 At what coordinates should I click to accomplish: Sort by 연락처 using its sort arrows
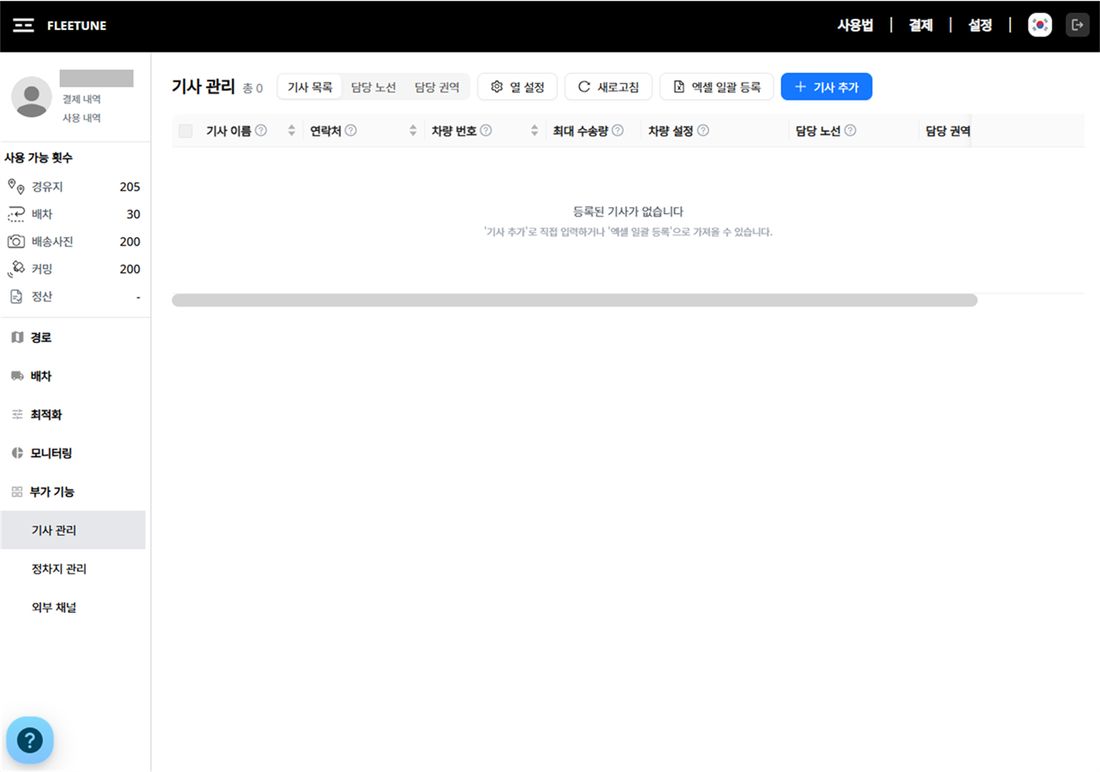point(412,131)
